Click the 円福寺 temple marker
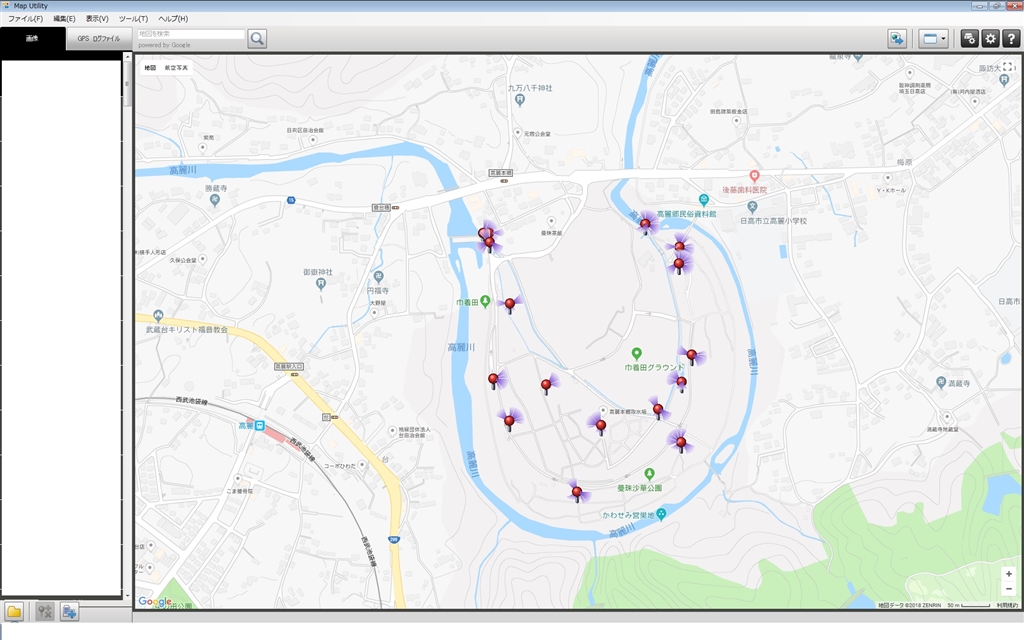 378,276
